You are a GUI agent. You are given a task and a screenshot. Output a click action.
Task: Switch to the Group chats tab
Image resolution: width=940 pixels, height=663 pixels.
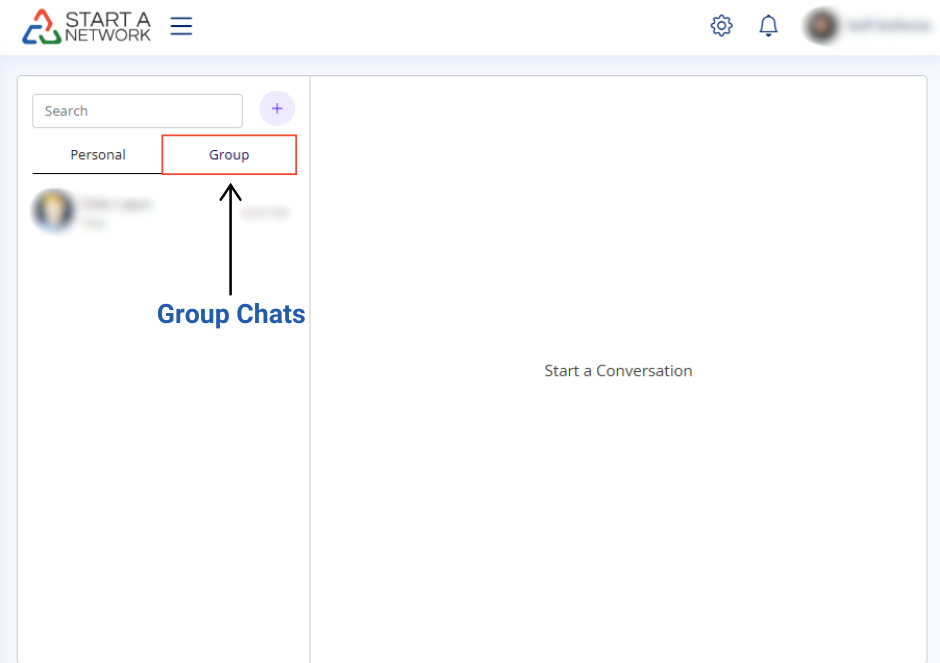click(x=229, y=155)
